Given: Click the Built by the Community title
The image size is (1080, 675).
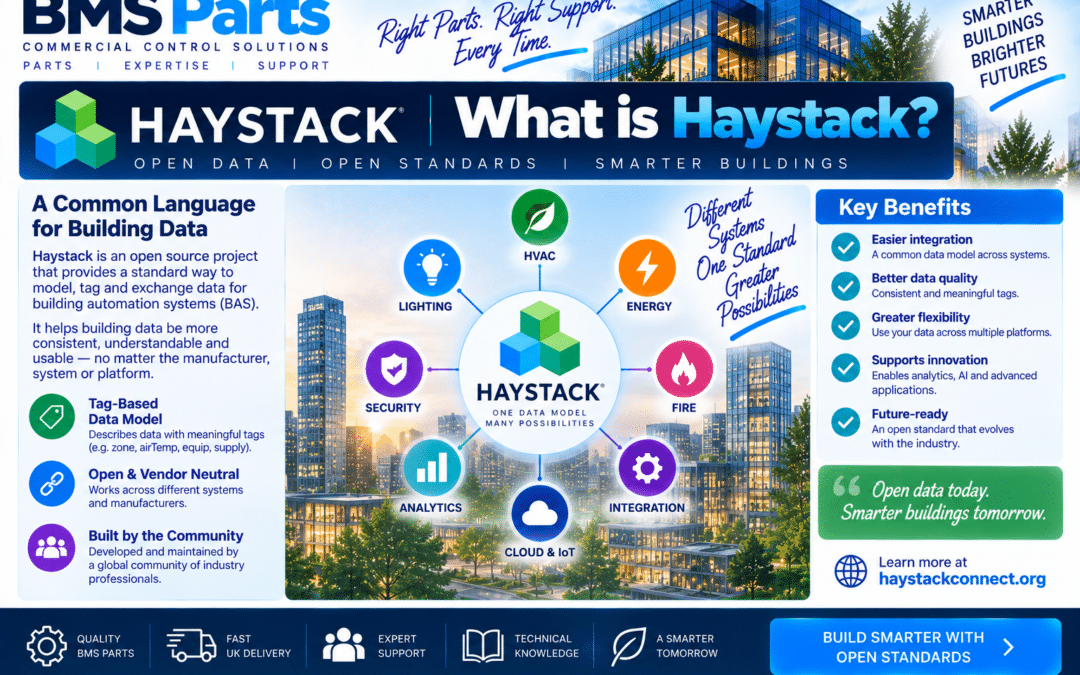Looking at the screenshot, I should coord(165,535).
